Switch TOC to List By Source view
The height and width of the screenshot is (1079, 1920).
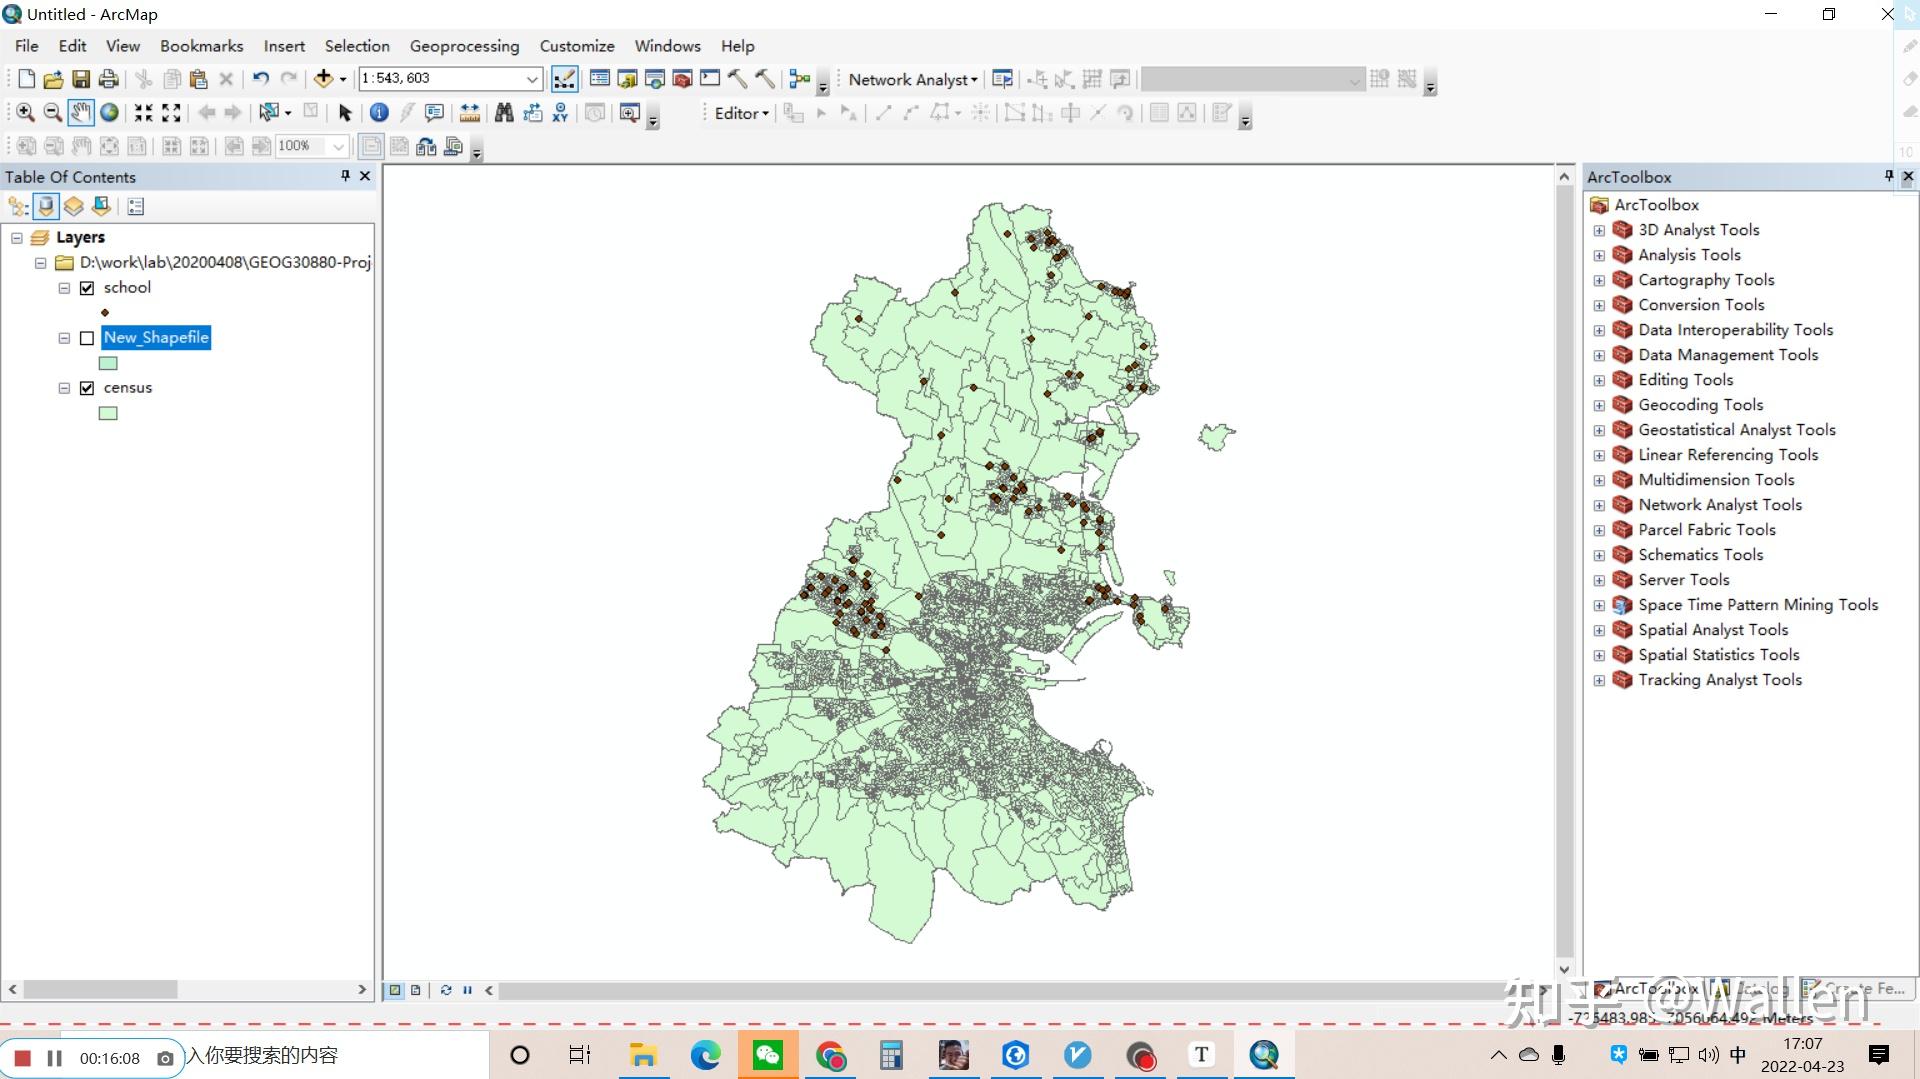click(x=46, y=206)
